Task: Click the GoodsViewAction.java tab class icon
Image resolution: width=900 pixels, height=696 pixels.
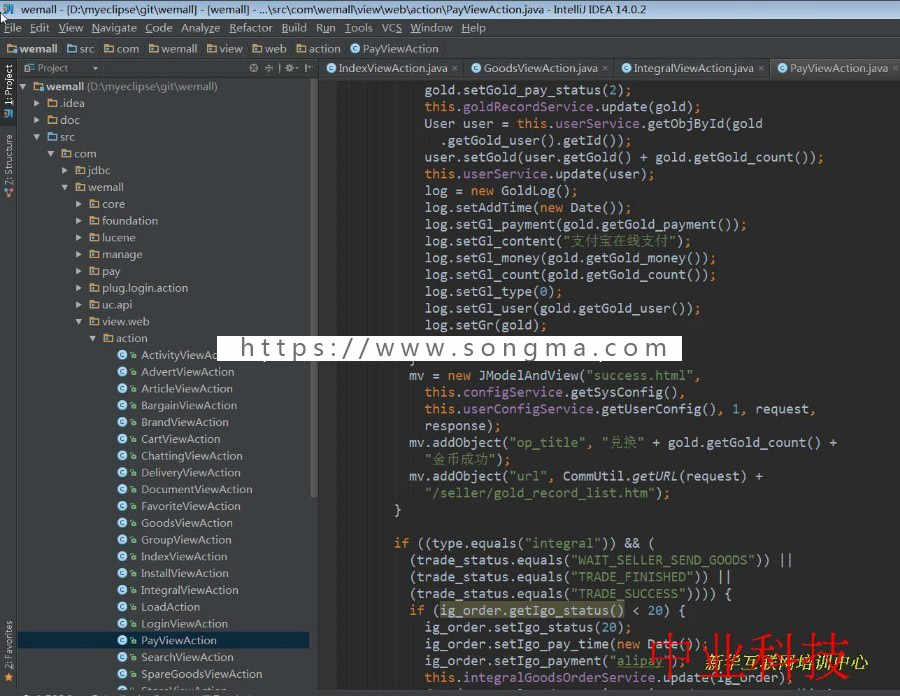Action: click(476, 68)
